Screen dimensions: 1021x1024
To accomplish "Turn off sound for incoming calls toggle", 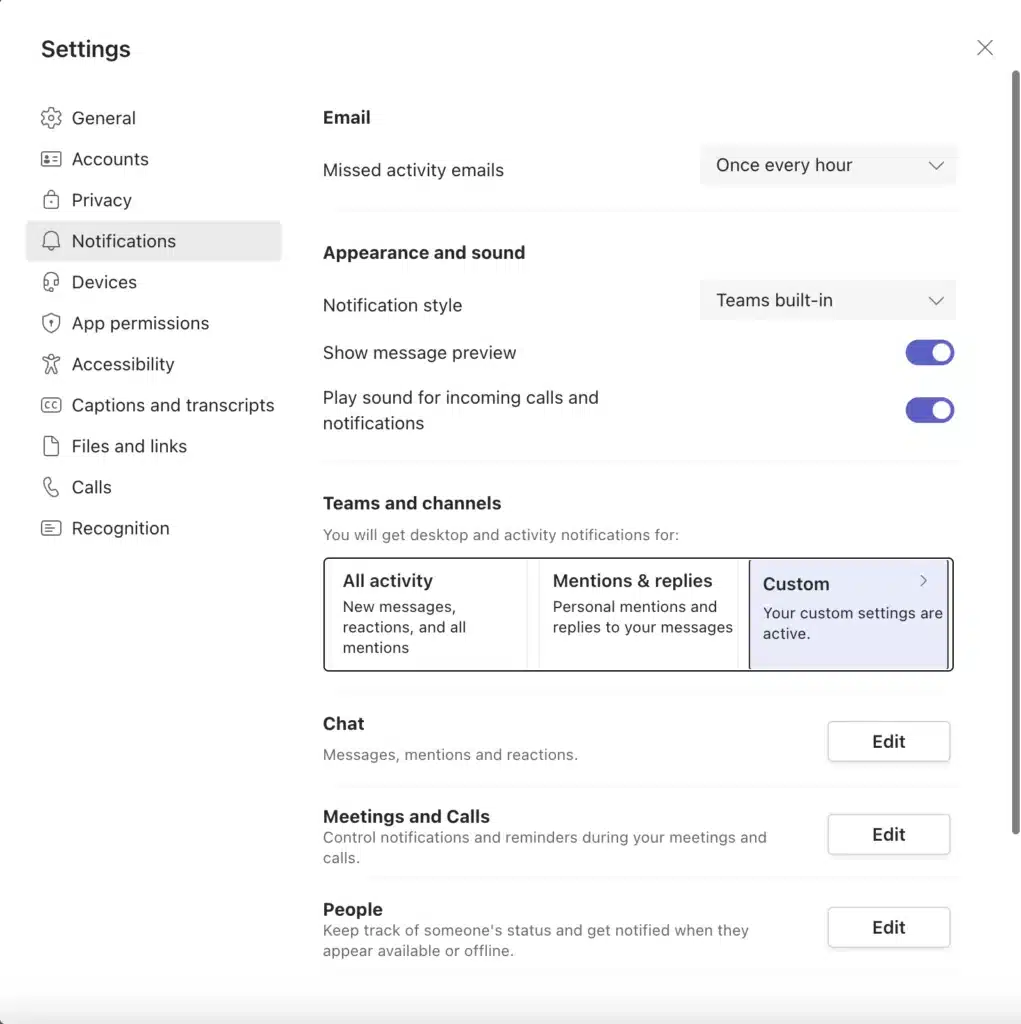I will [x=929, y=410].
